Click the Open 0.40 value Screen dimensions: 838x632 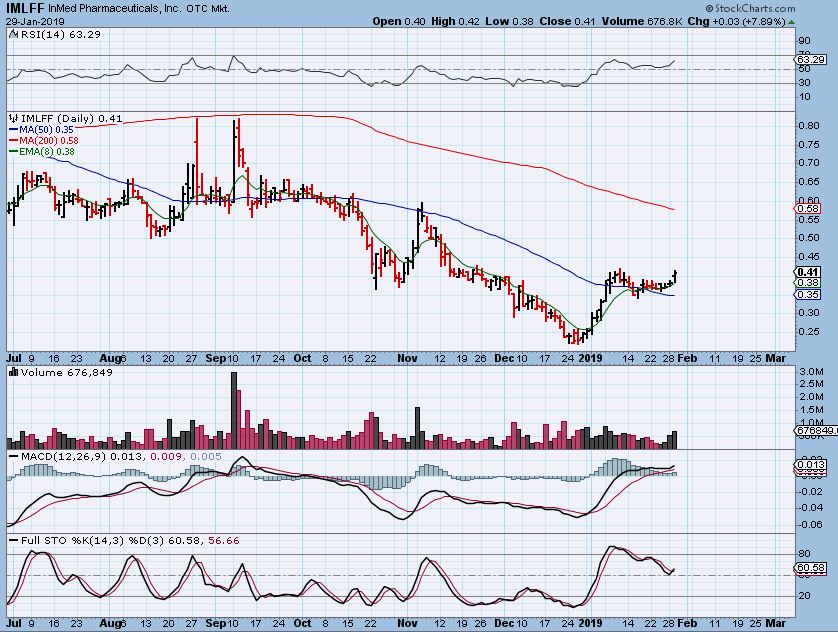pyautogui.click(x=399, y=21)
